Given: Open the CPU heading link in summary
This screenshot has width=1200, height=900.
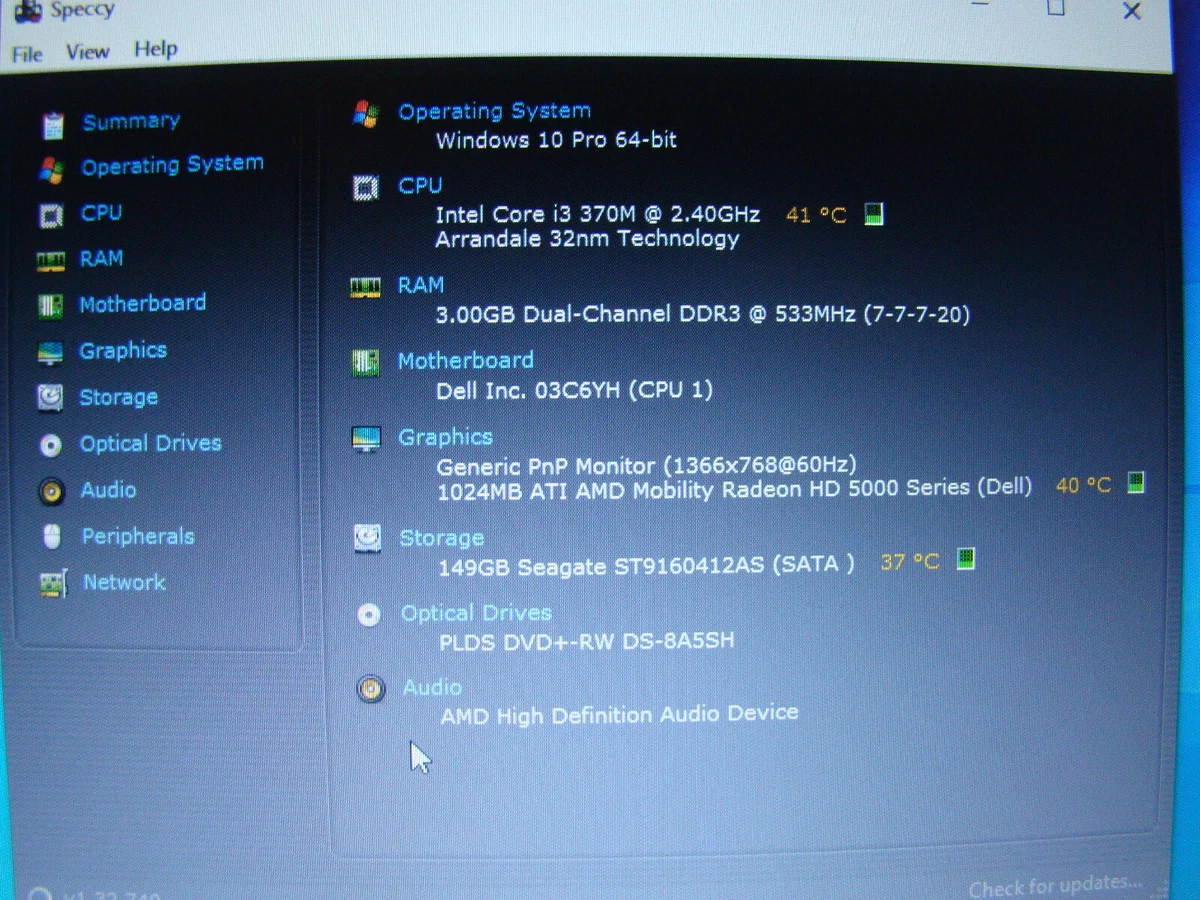Looking at the screenshot, I should [420, 186].
